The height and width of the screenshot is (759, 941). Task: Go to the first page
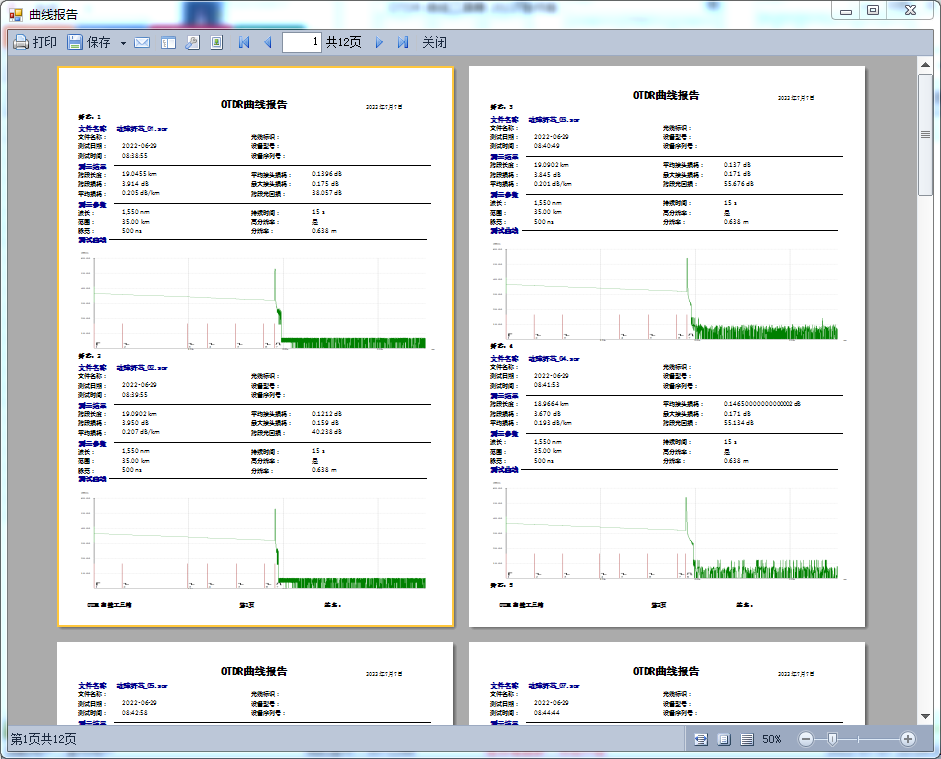pyautogui.click(x=244, y=43)
